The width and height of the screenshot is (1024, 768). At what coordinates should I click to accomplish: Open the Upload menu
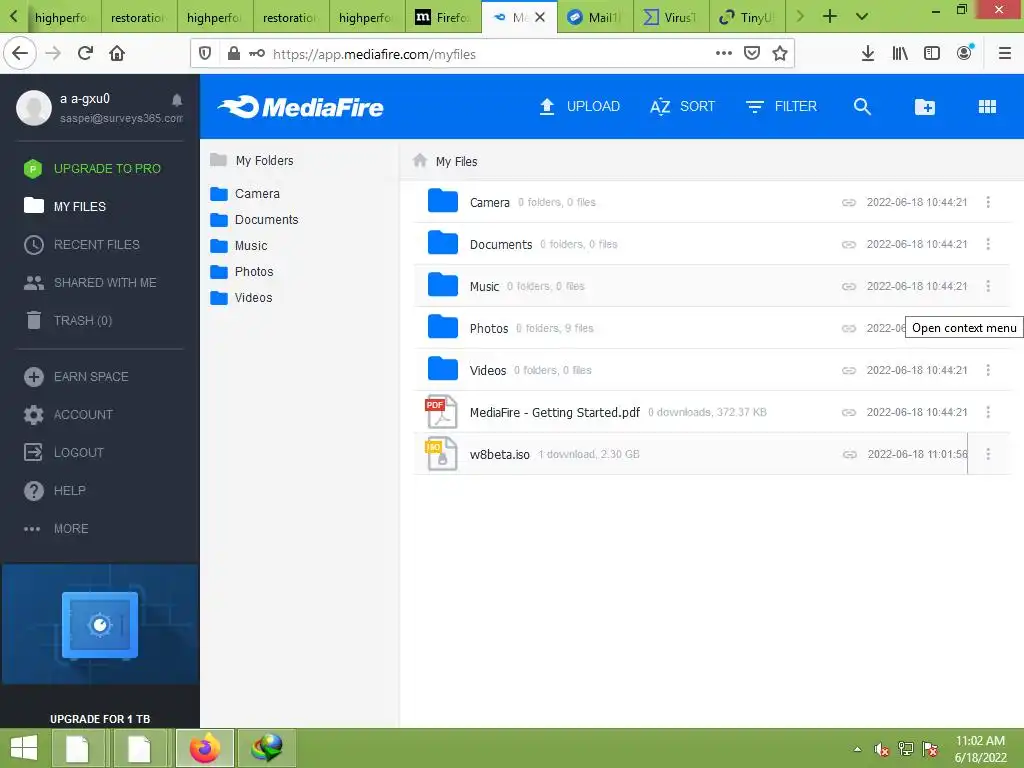pos(579,106)
